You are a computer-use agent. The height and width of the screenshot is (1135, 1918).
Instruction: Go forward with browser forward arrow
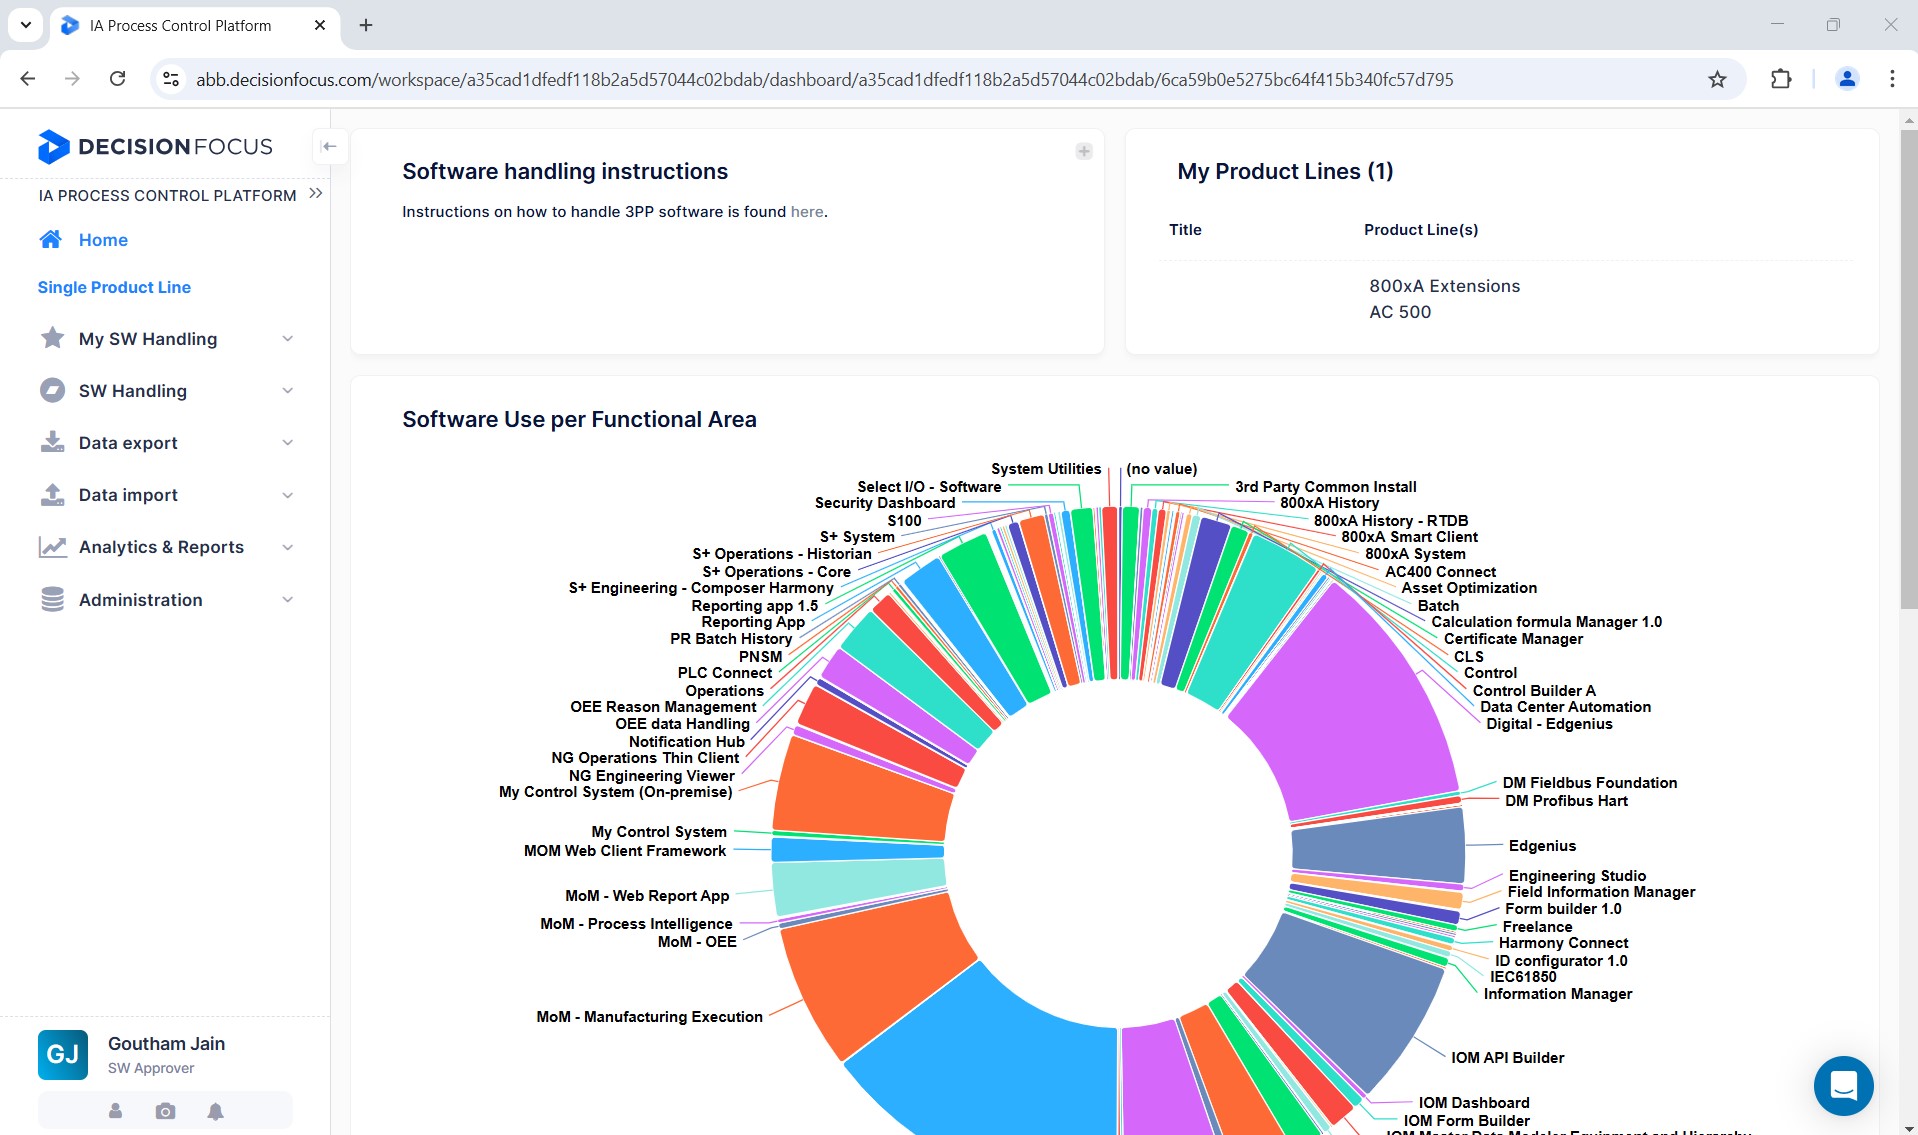click(x=72, y=79)
